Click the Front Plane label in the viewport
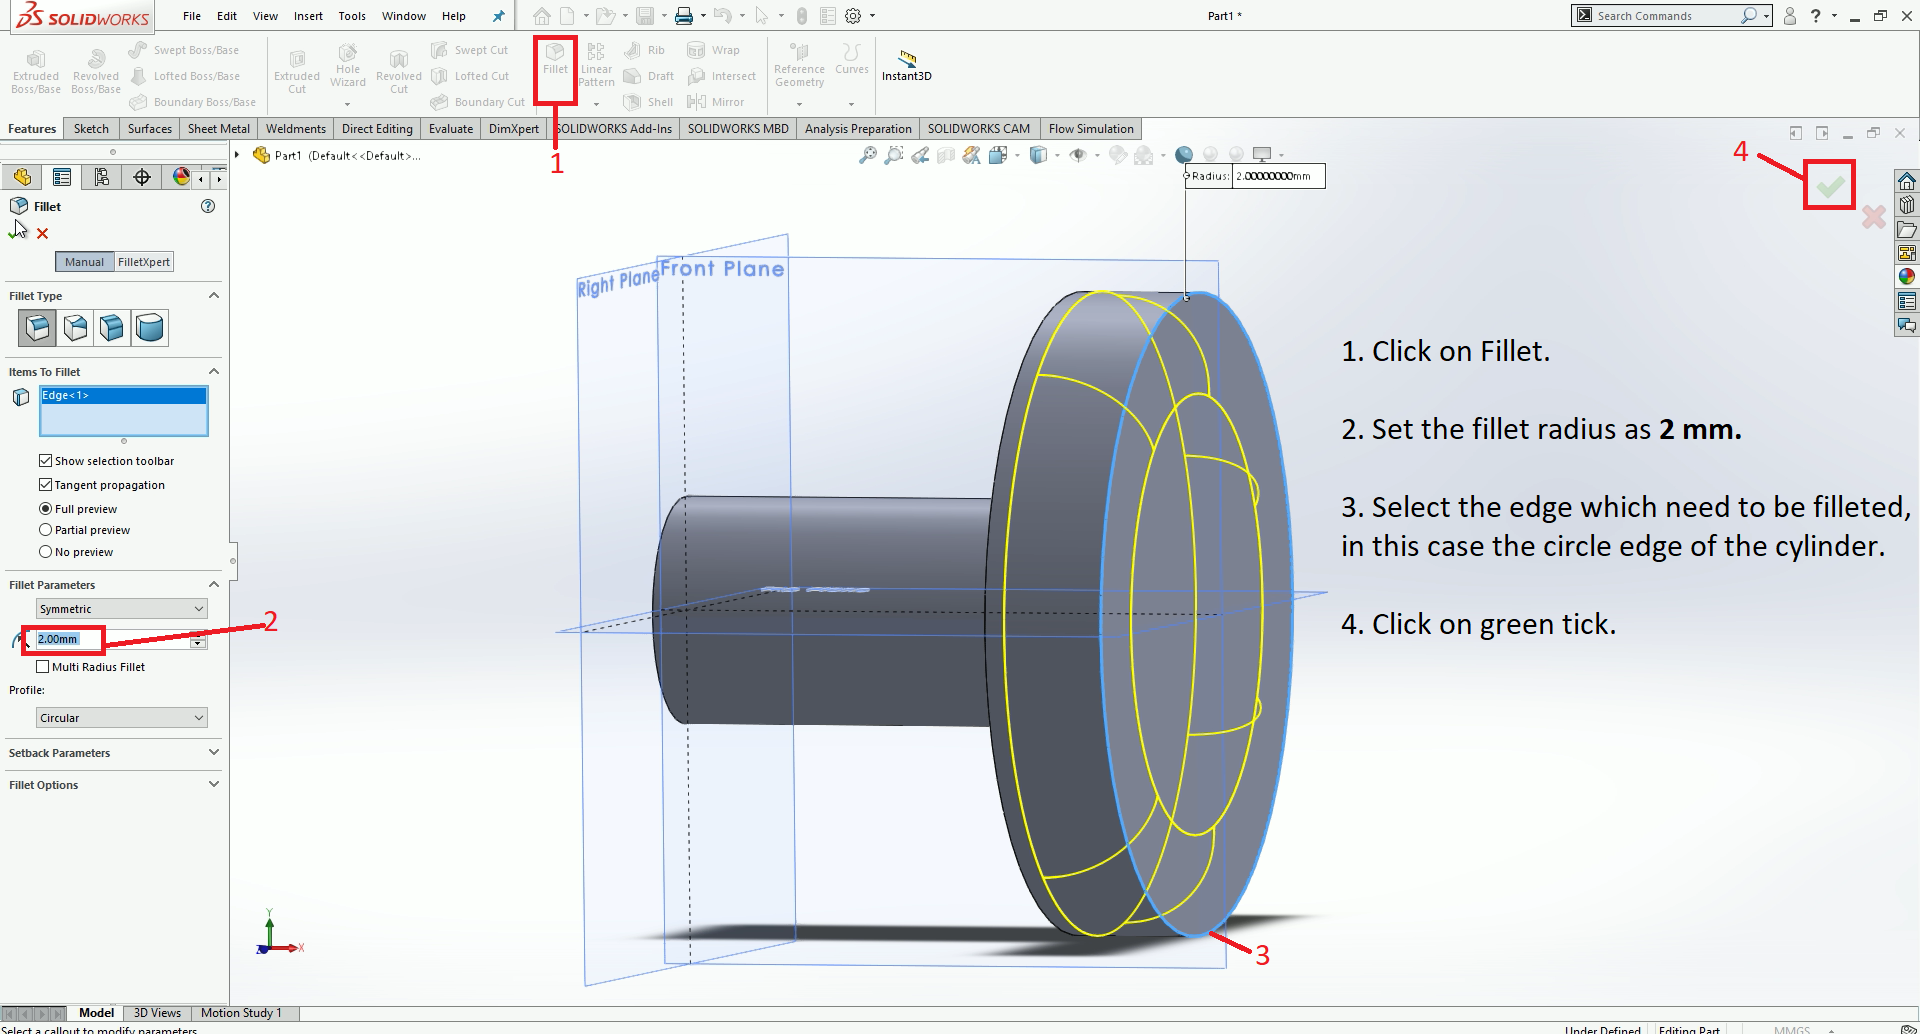Screen dimensions: 1920x1034 tap(722, 269)
